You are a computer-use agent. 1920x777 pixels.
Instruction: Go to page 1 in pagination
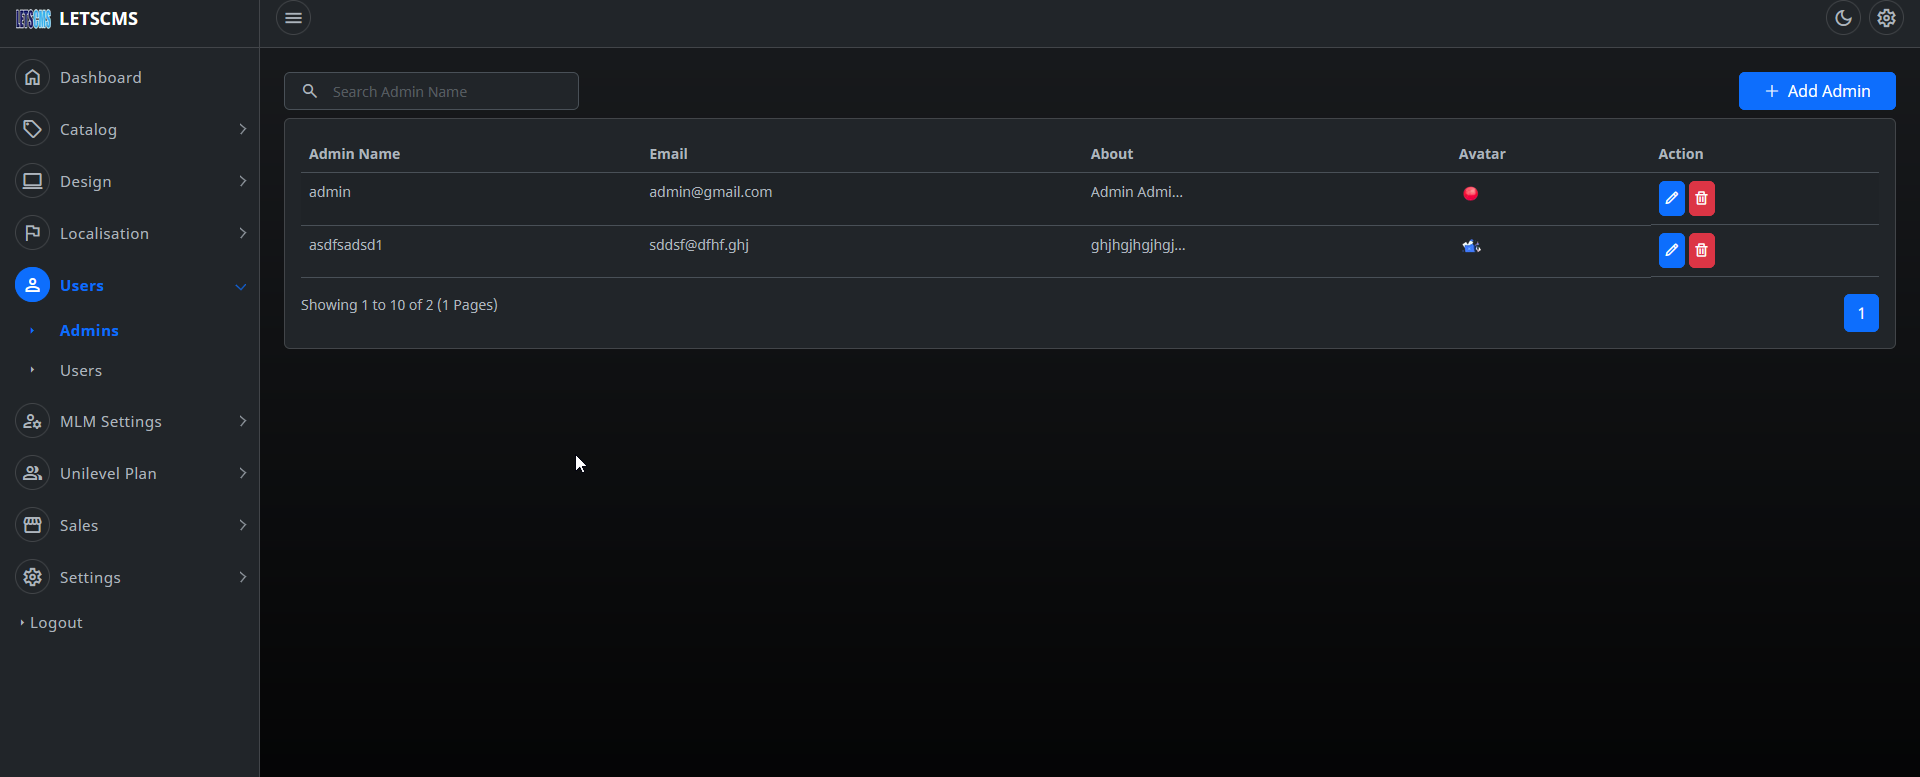point(1860,313)
